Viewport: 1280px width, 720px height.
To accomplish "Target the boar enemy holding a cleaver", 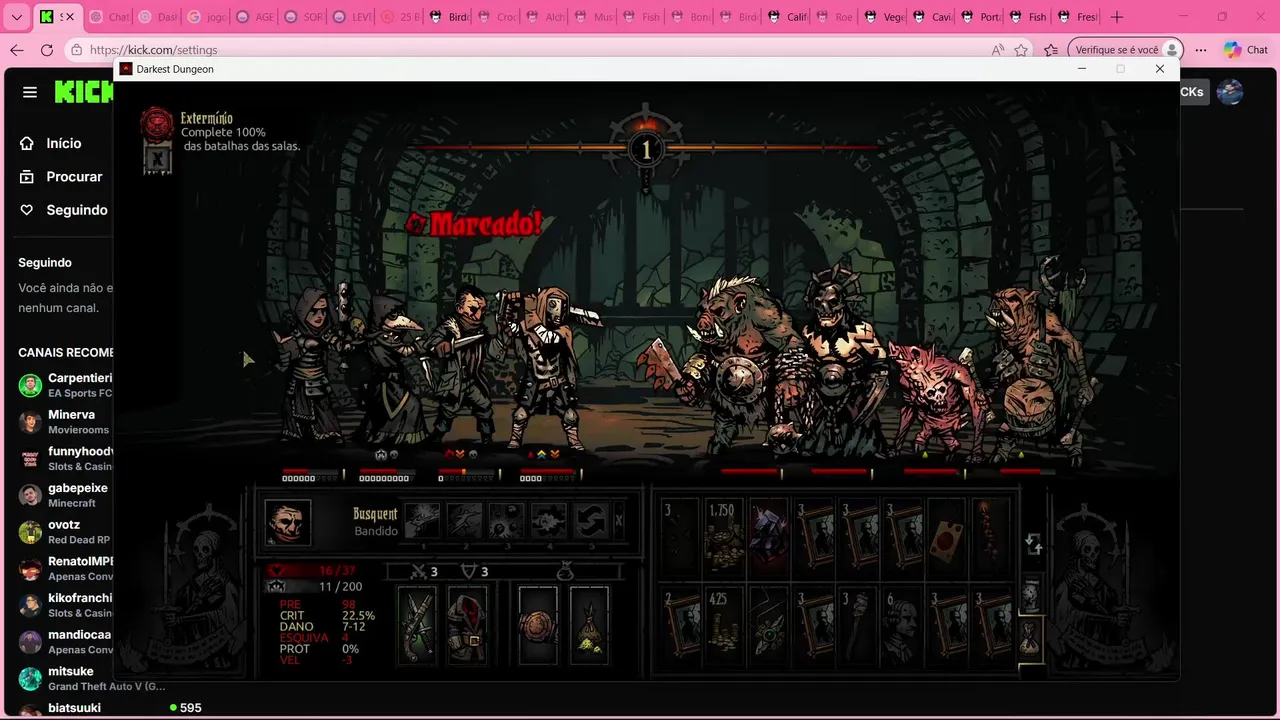I will (735, 365).
